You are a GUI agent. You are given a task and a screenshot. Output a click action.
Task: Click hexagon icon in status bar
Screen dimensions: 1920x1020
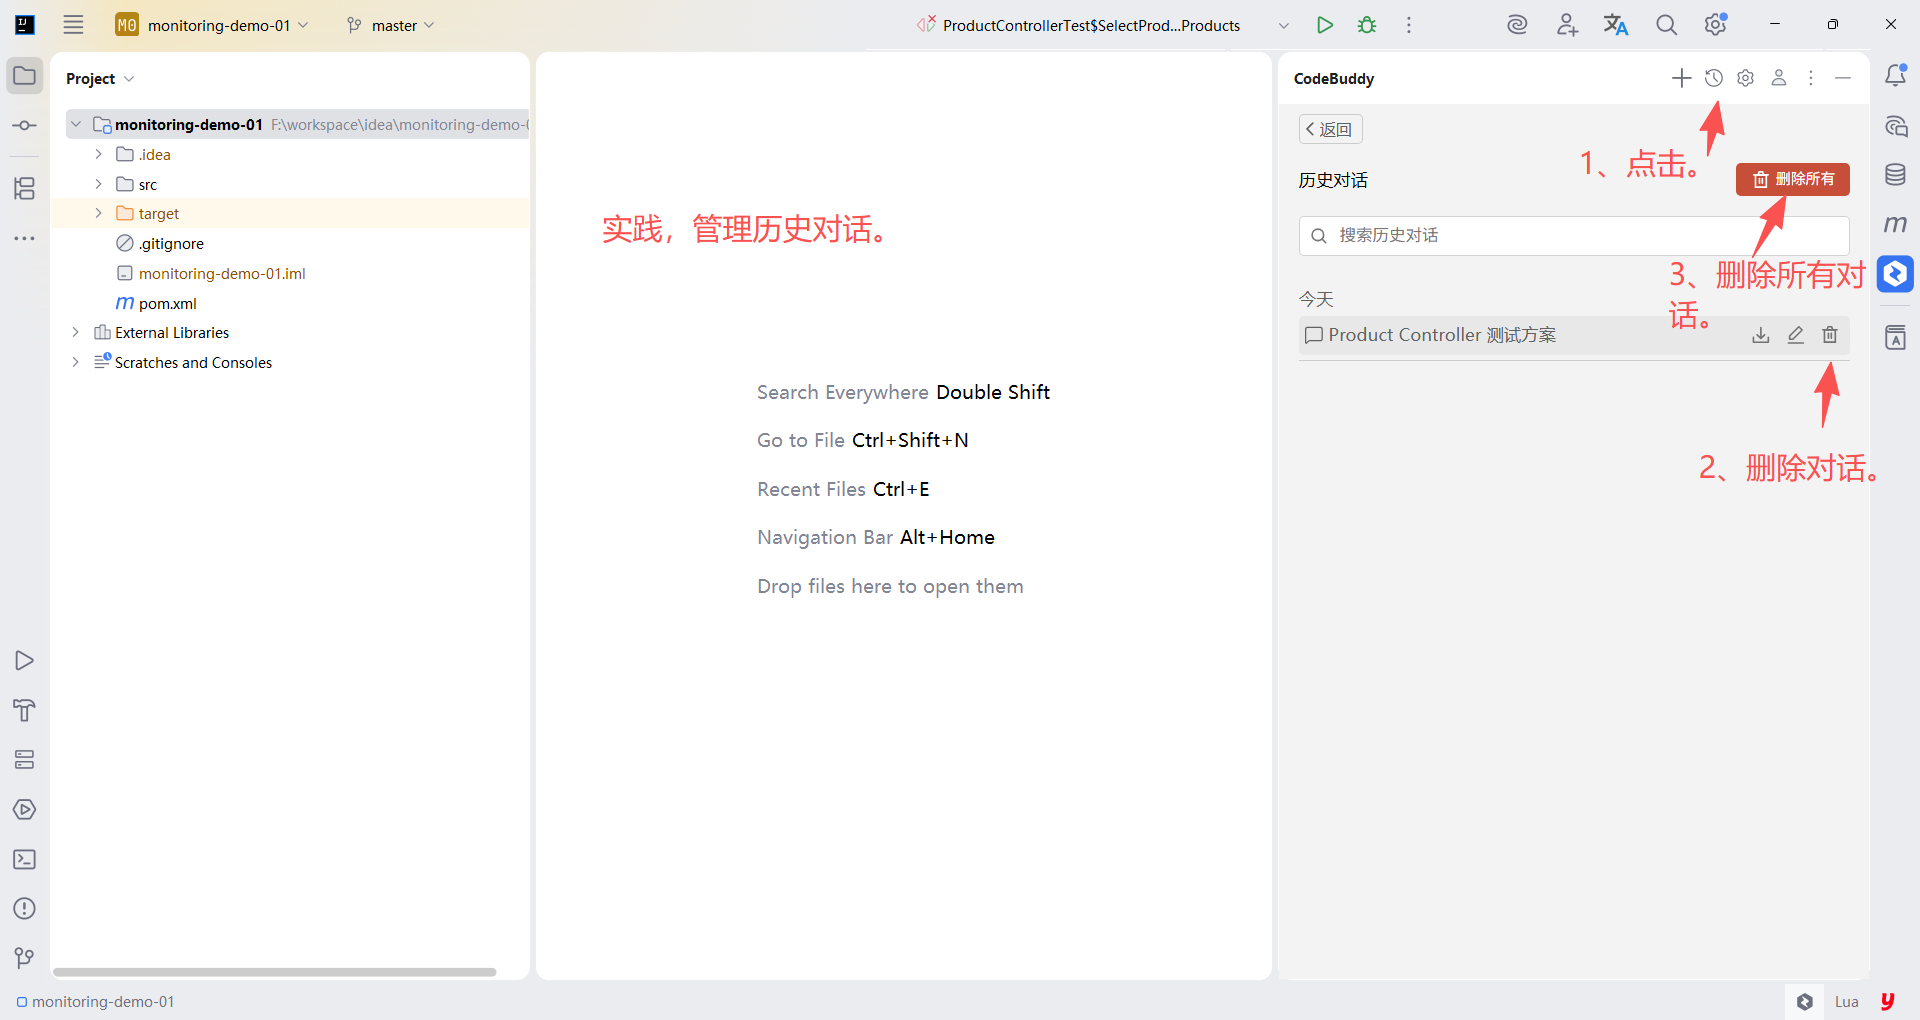(x=1805, y=1001)
